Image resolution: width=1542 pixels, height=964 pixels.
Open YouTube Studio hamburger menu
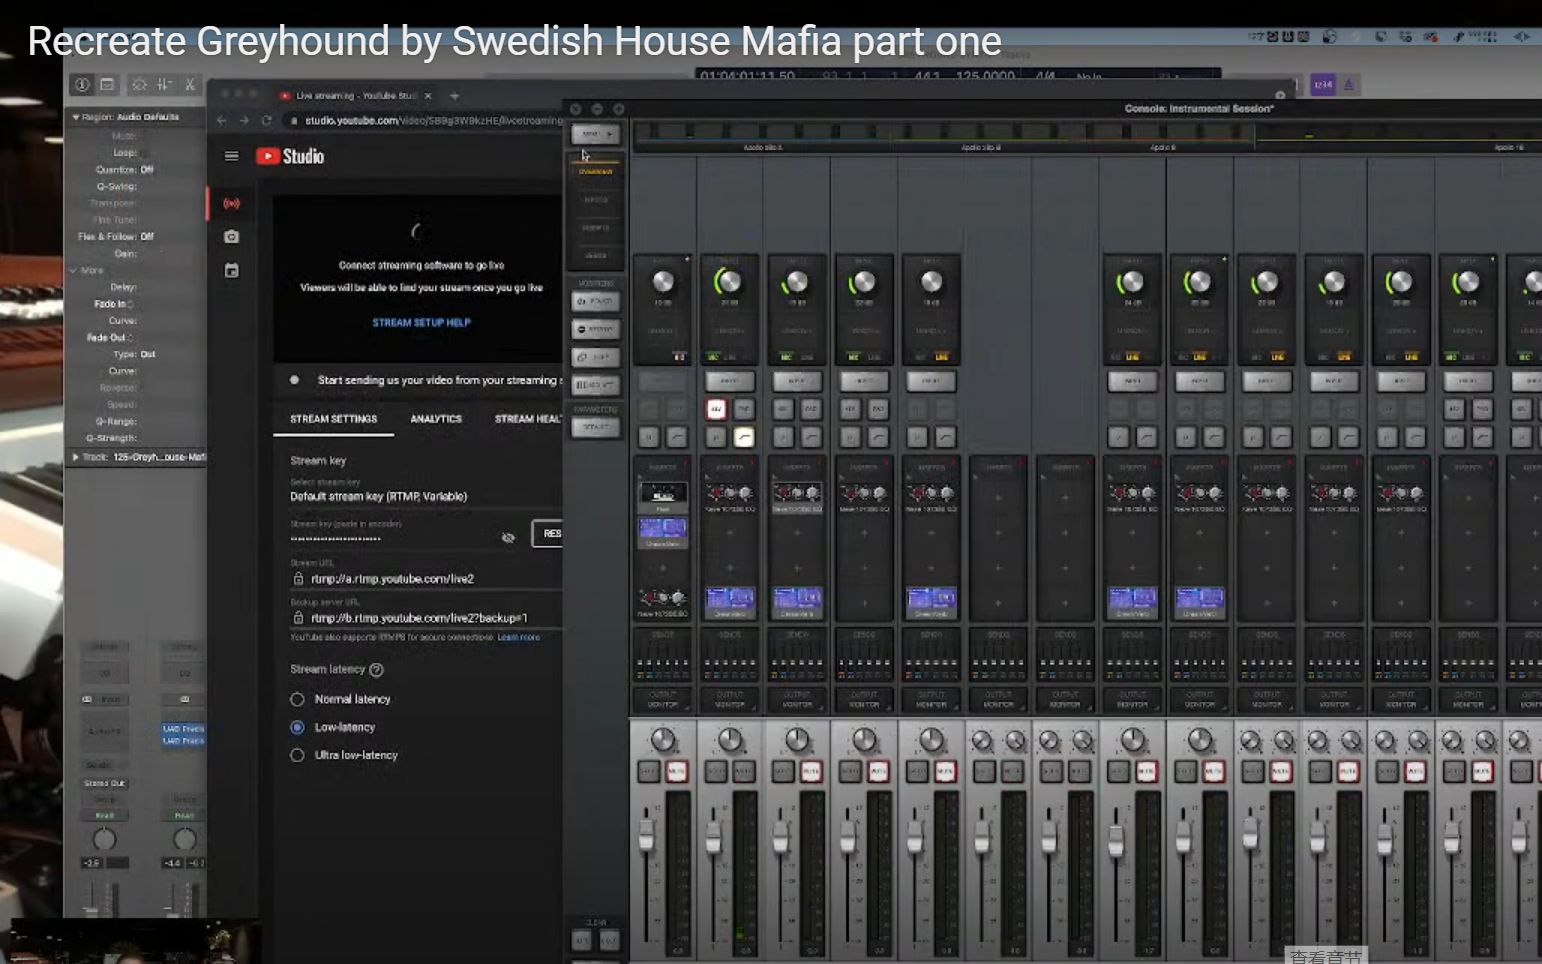[x=232, y=156]
